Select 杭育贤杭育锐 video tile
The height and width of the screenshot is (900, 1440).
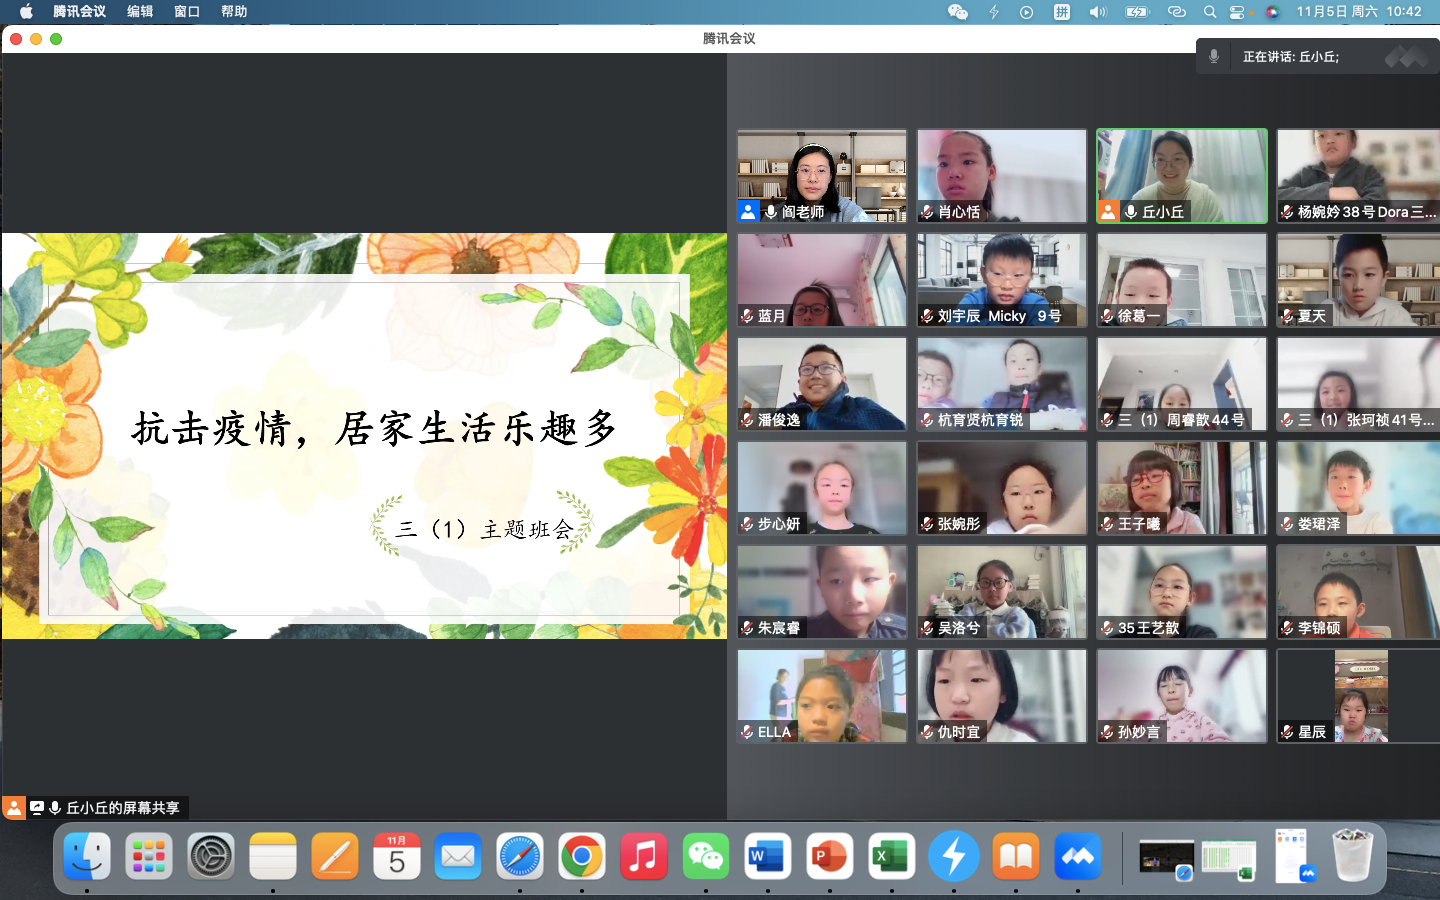coord(1002,384)
